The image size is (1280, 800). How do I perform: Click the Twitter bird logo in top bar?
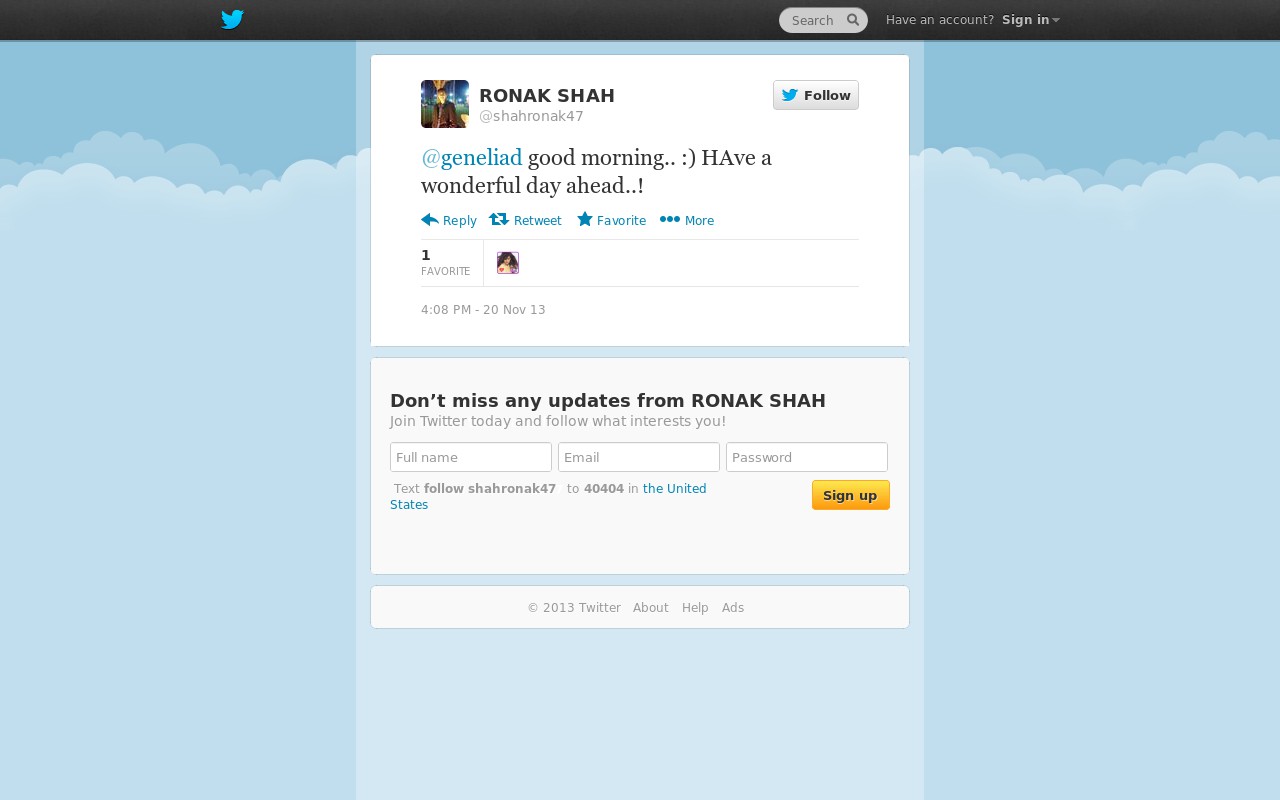tap(232, 20)
